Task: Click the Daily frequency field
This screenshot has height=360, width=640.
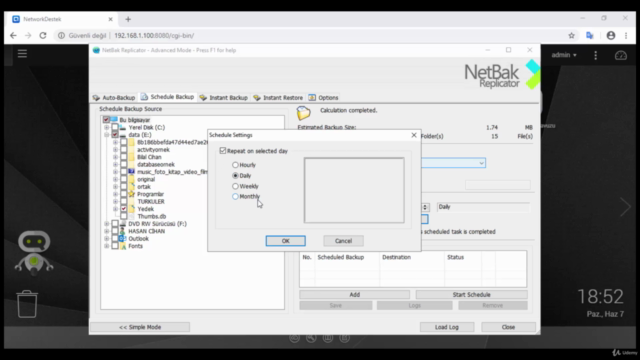Action: click(483, 207)
